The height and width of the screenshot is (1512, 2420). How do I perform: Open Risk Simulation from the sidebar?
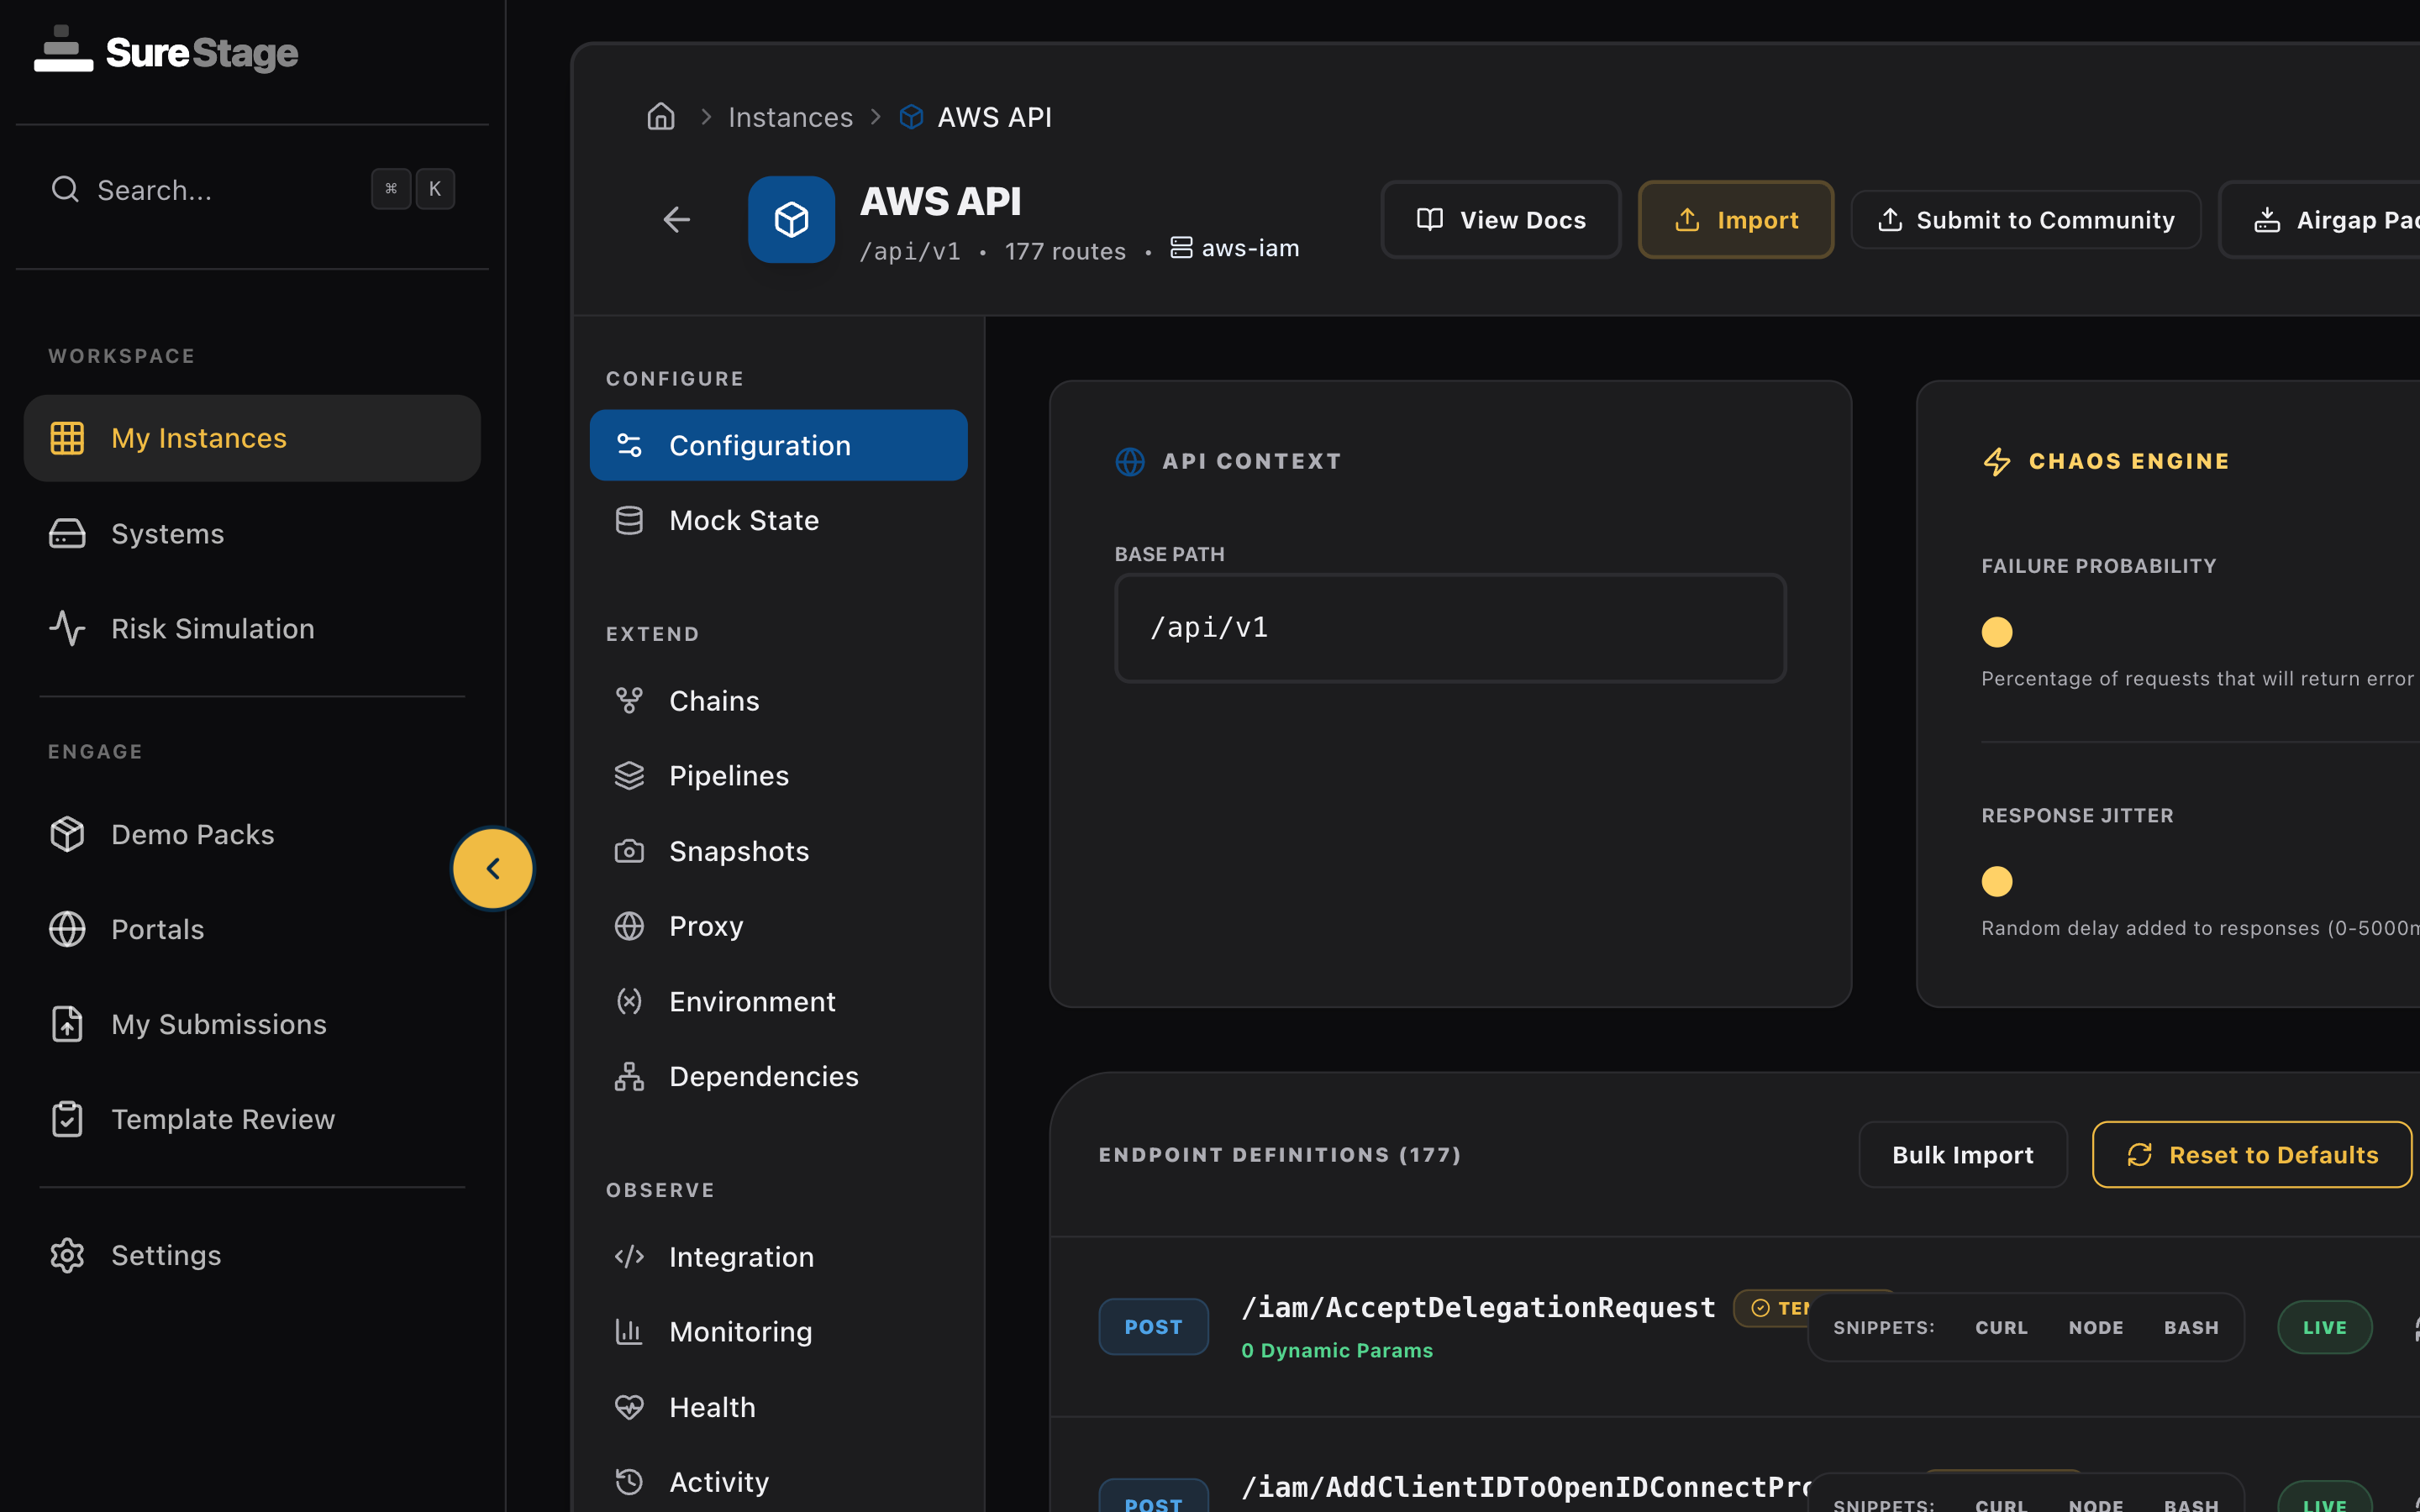click(212, 628)
